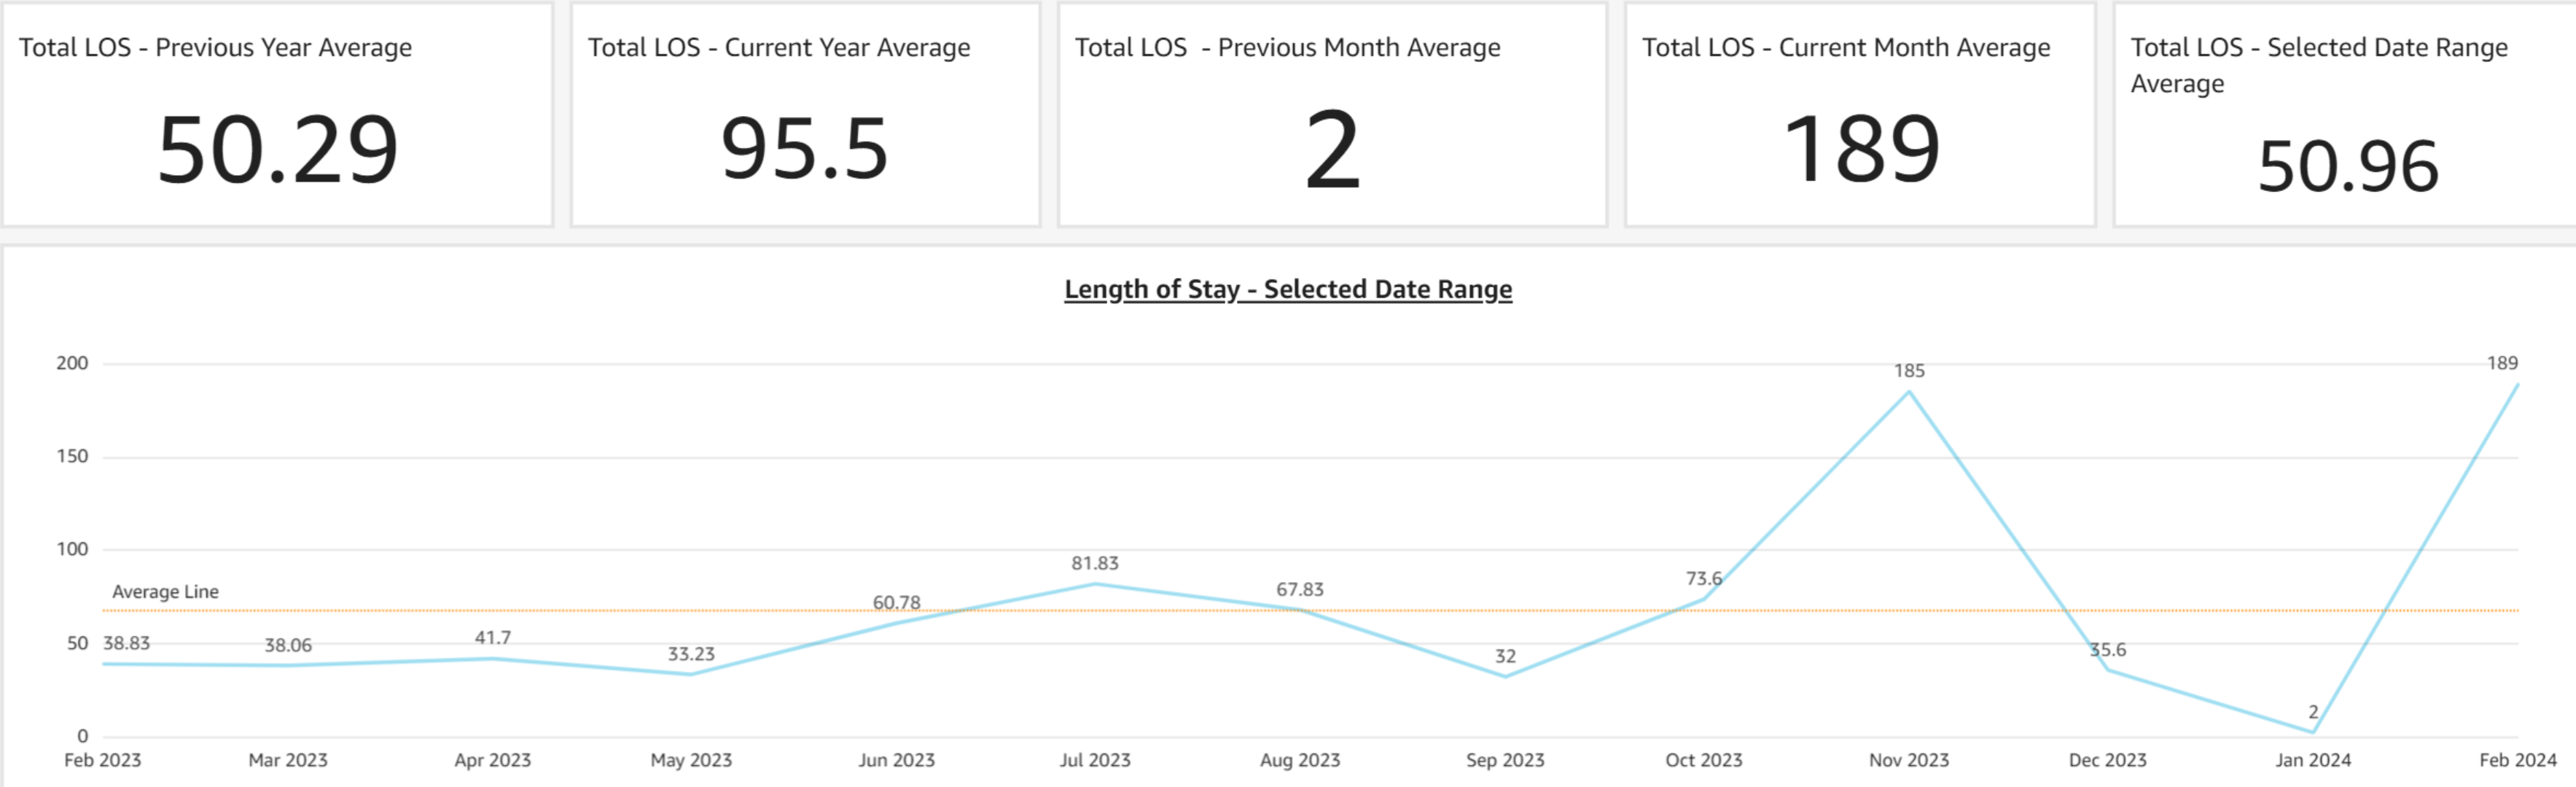Click the Dec 2023 data label 35.6
Image resolution: width=2576 pixels, height=787 pixels.
pos(2107,649)
